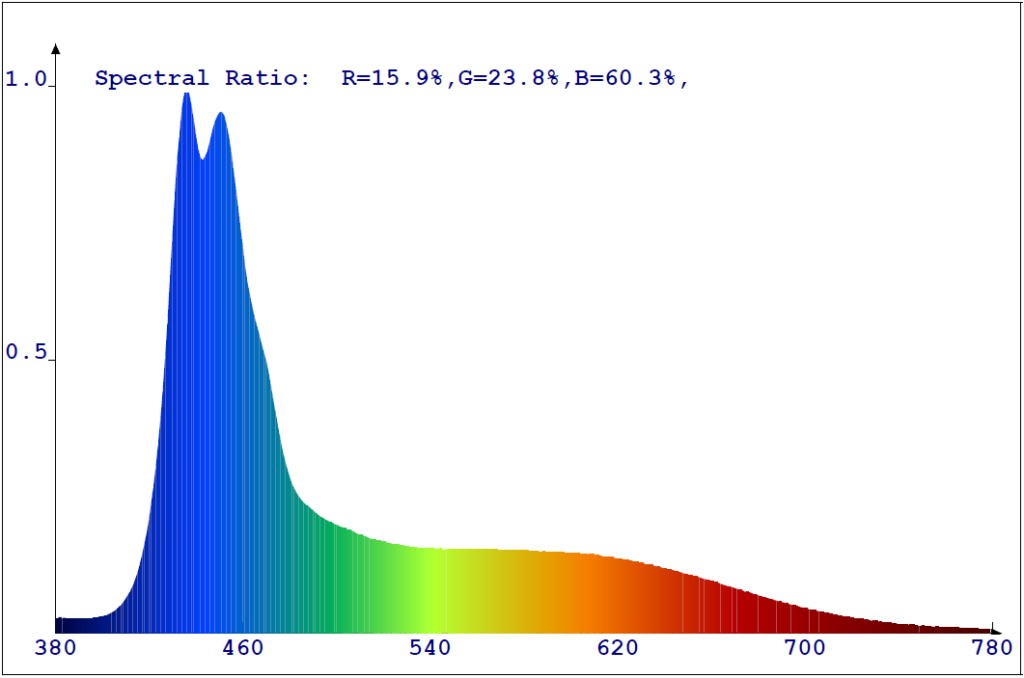Viewport: 1024px width, 678px height.
Task: Select the G=23.8% value
Action: pos(509,78)
